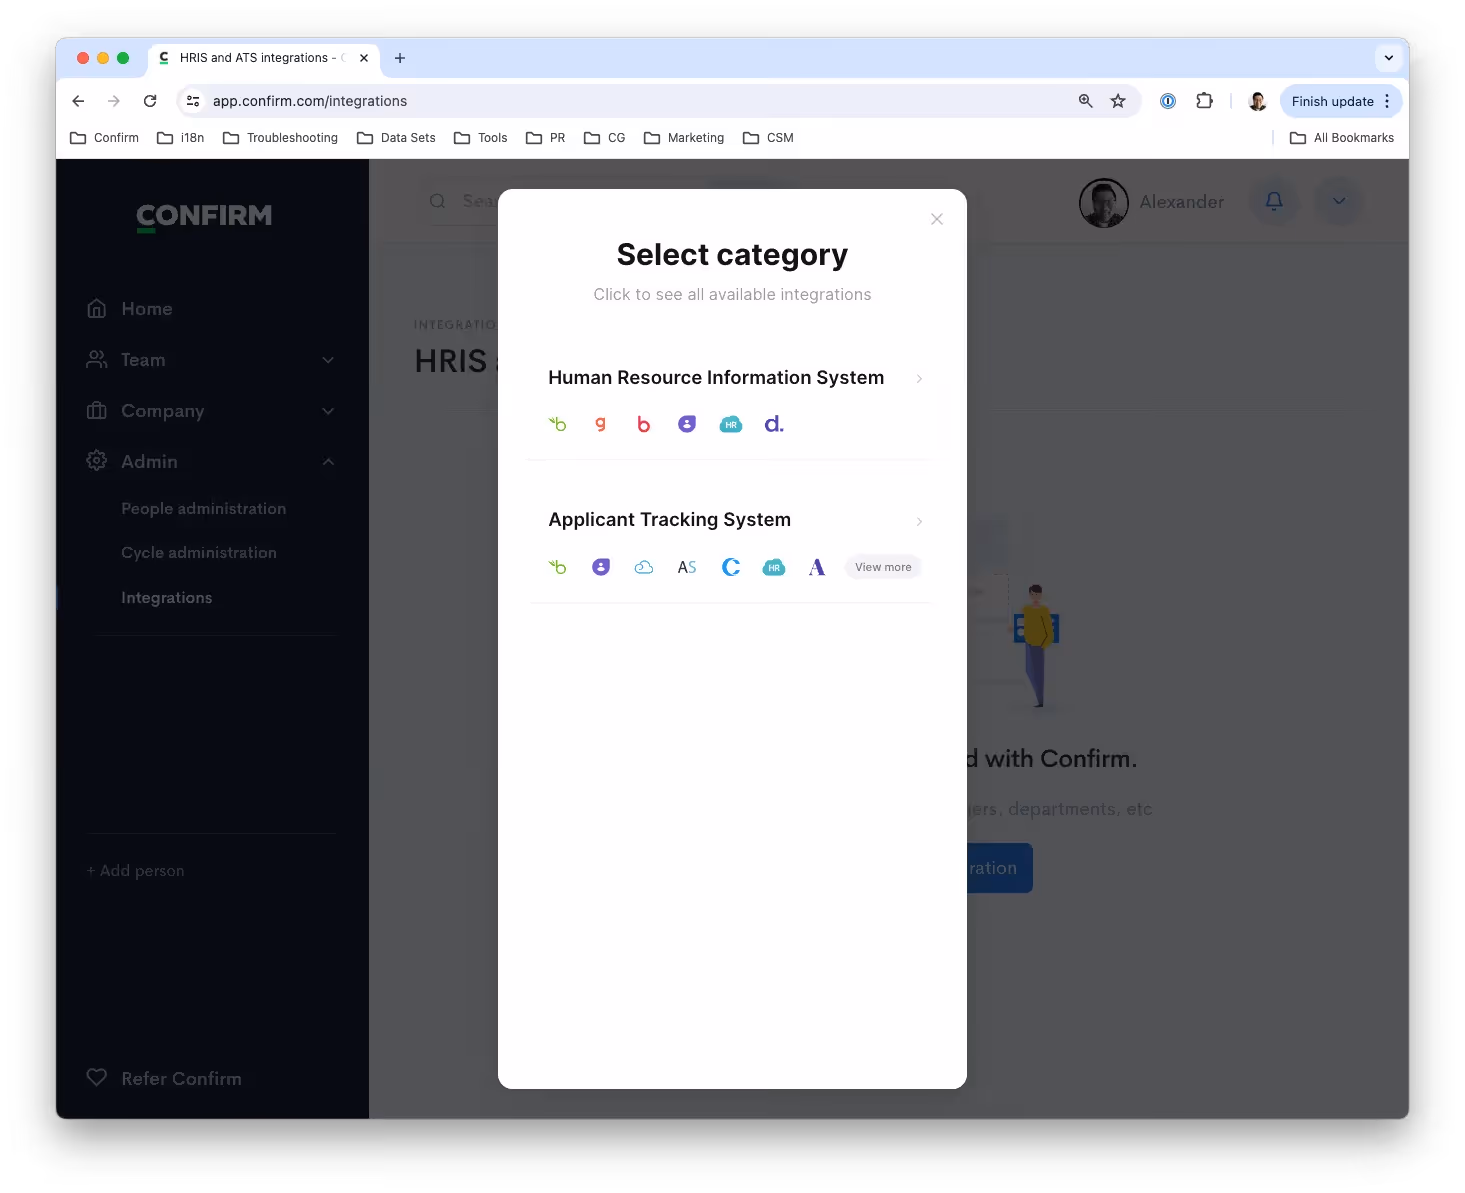Expand the Company menu chevron
The height and width of the screenshot is (1193, 1465).
coord(328,411)
